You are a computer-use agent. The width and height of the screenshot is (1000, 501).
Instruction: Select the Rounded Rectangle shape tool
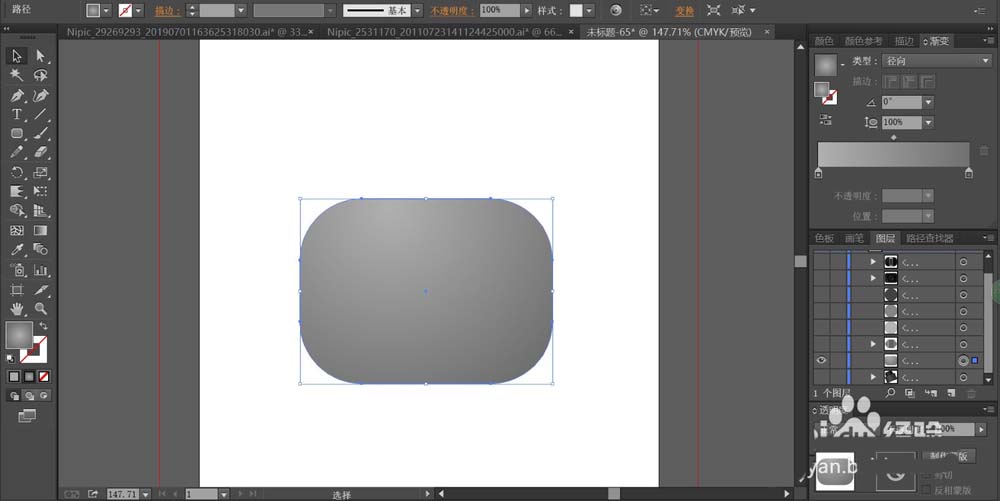click(x=17, y=134)
